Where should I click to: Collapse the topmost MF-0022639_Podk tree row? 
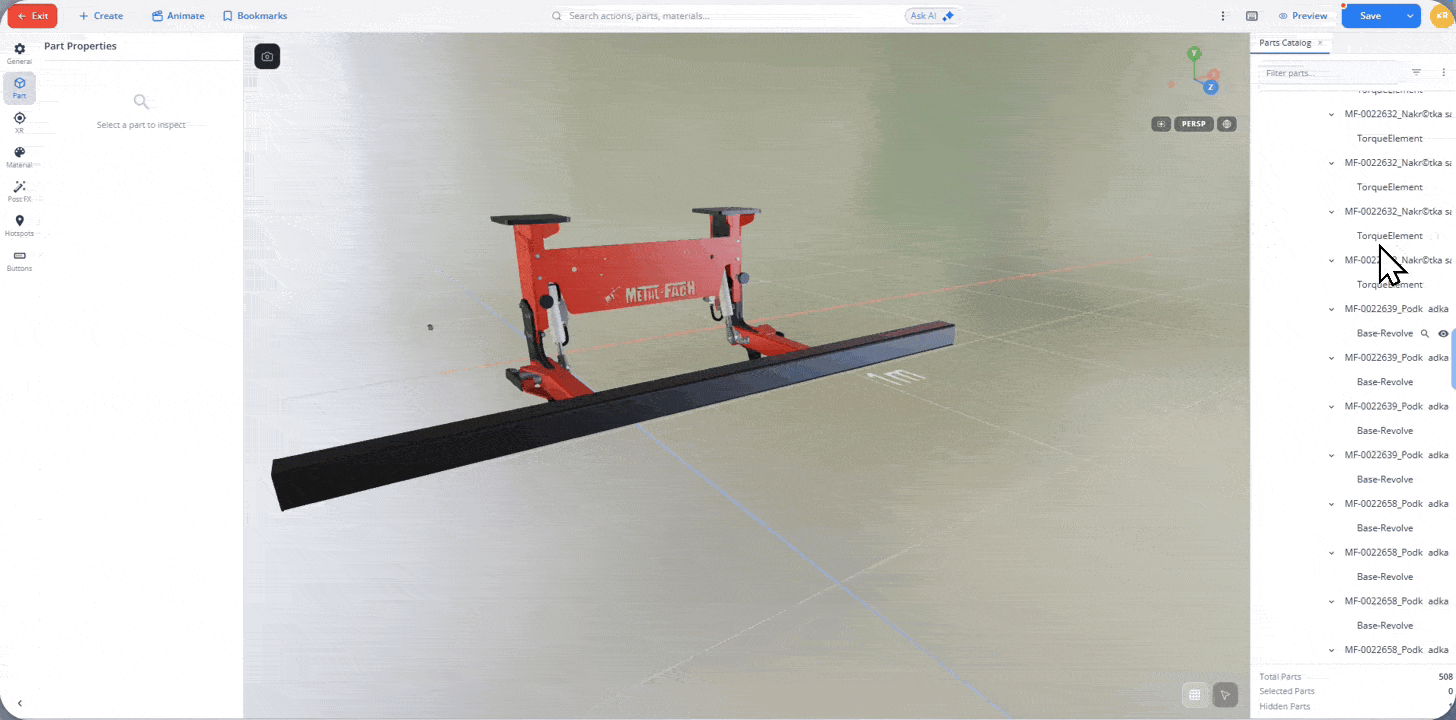coord(1331,309)
